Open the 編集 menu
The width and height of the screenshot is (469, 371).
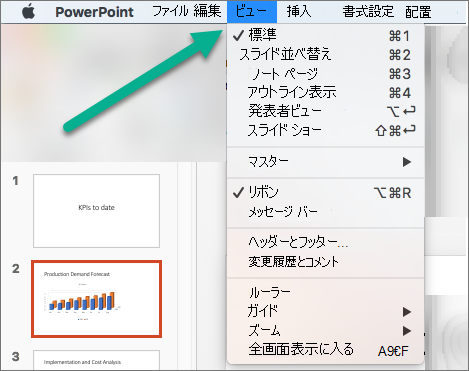pyautogui.click(x=207, y=11)
